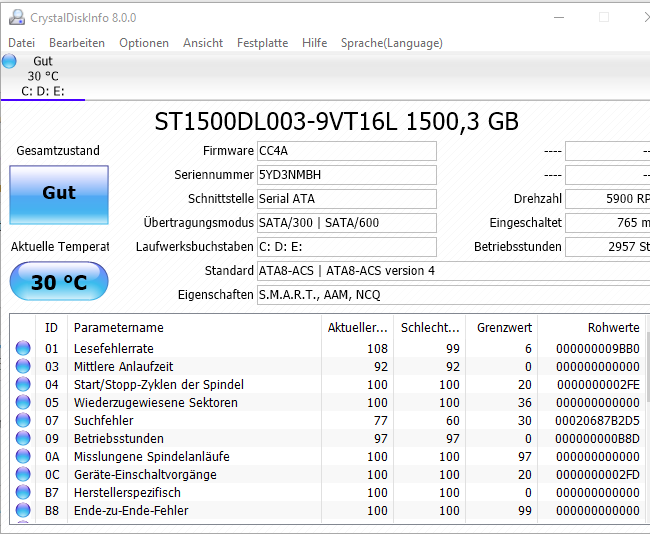Click the Übertragungsmodus field
Image resolution: width=650 pixels, height=534 pixels.
(347, 223)
